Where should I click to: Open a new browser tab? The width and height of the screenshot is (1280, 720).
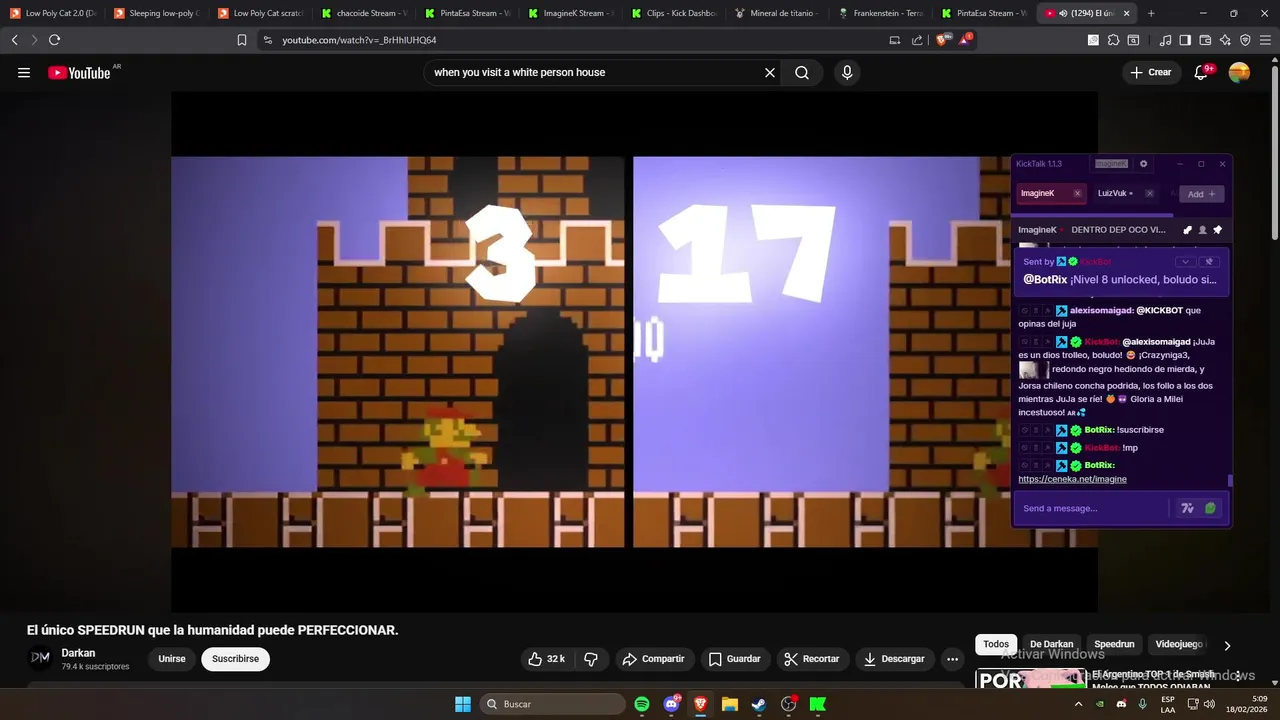(1151, 13)
